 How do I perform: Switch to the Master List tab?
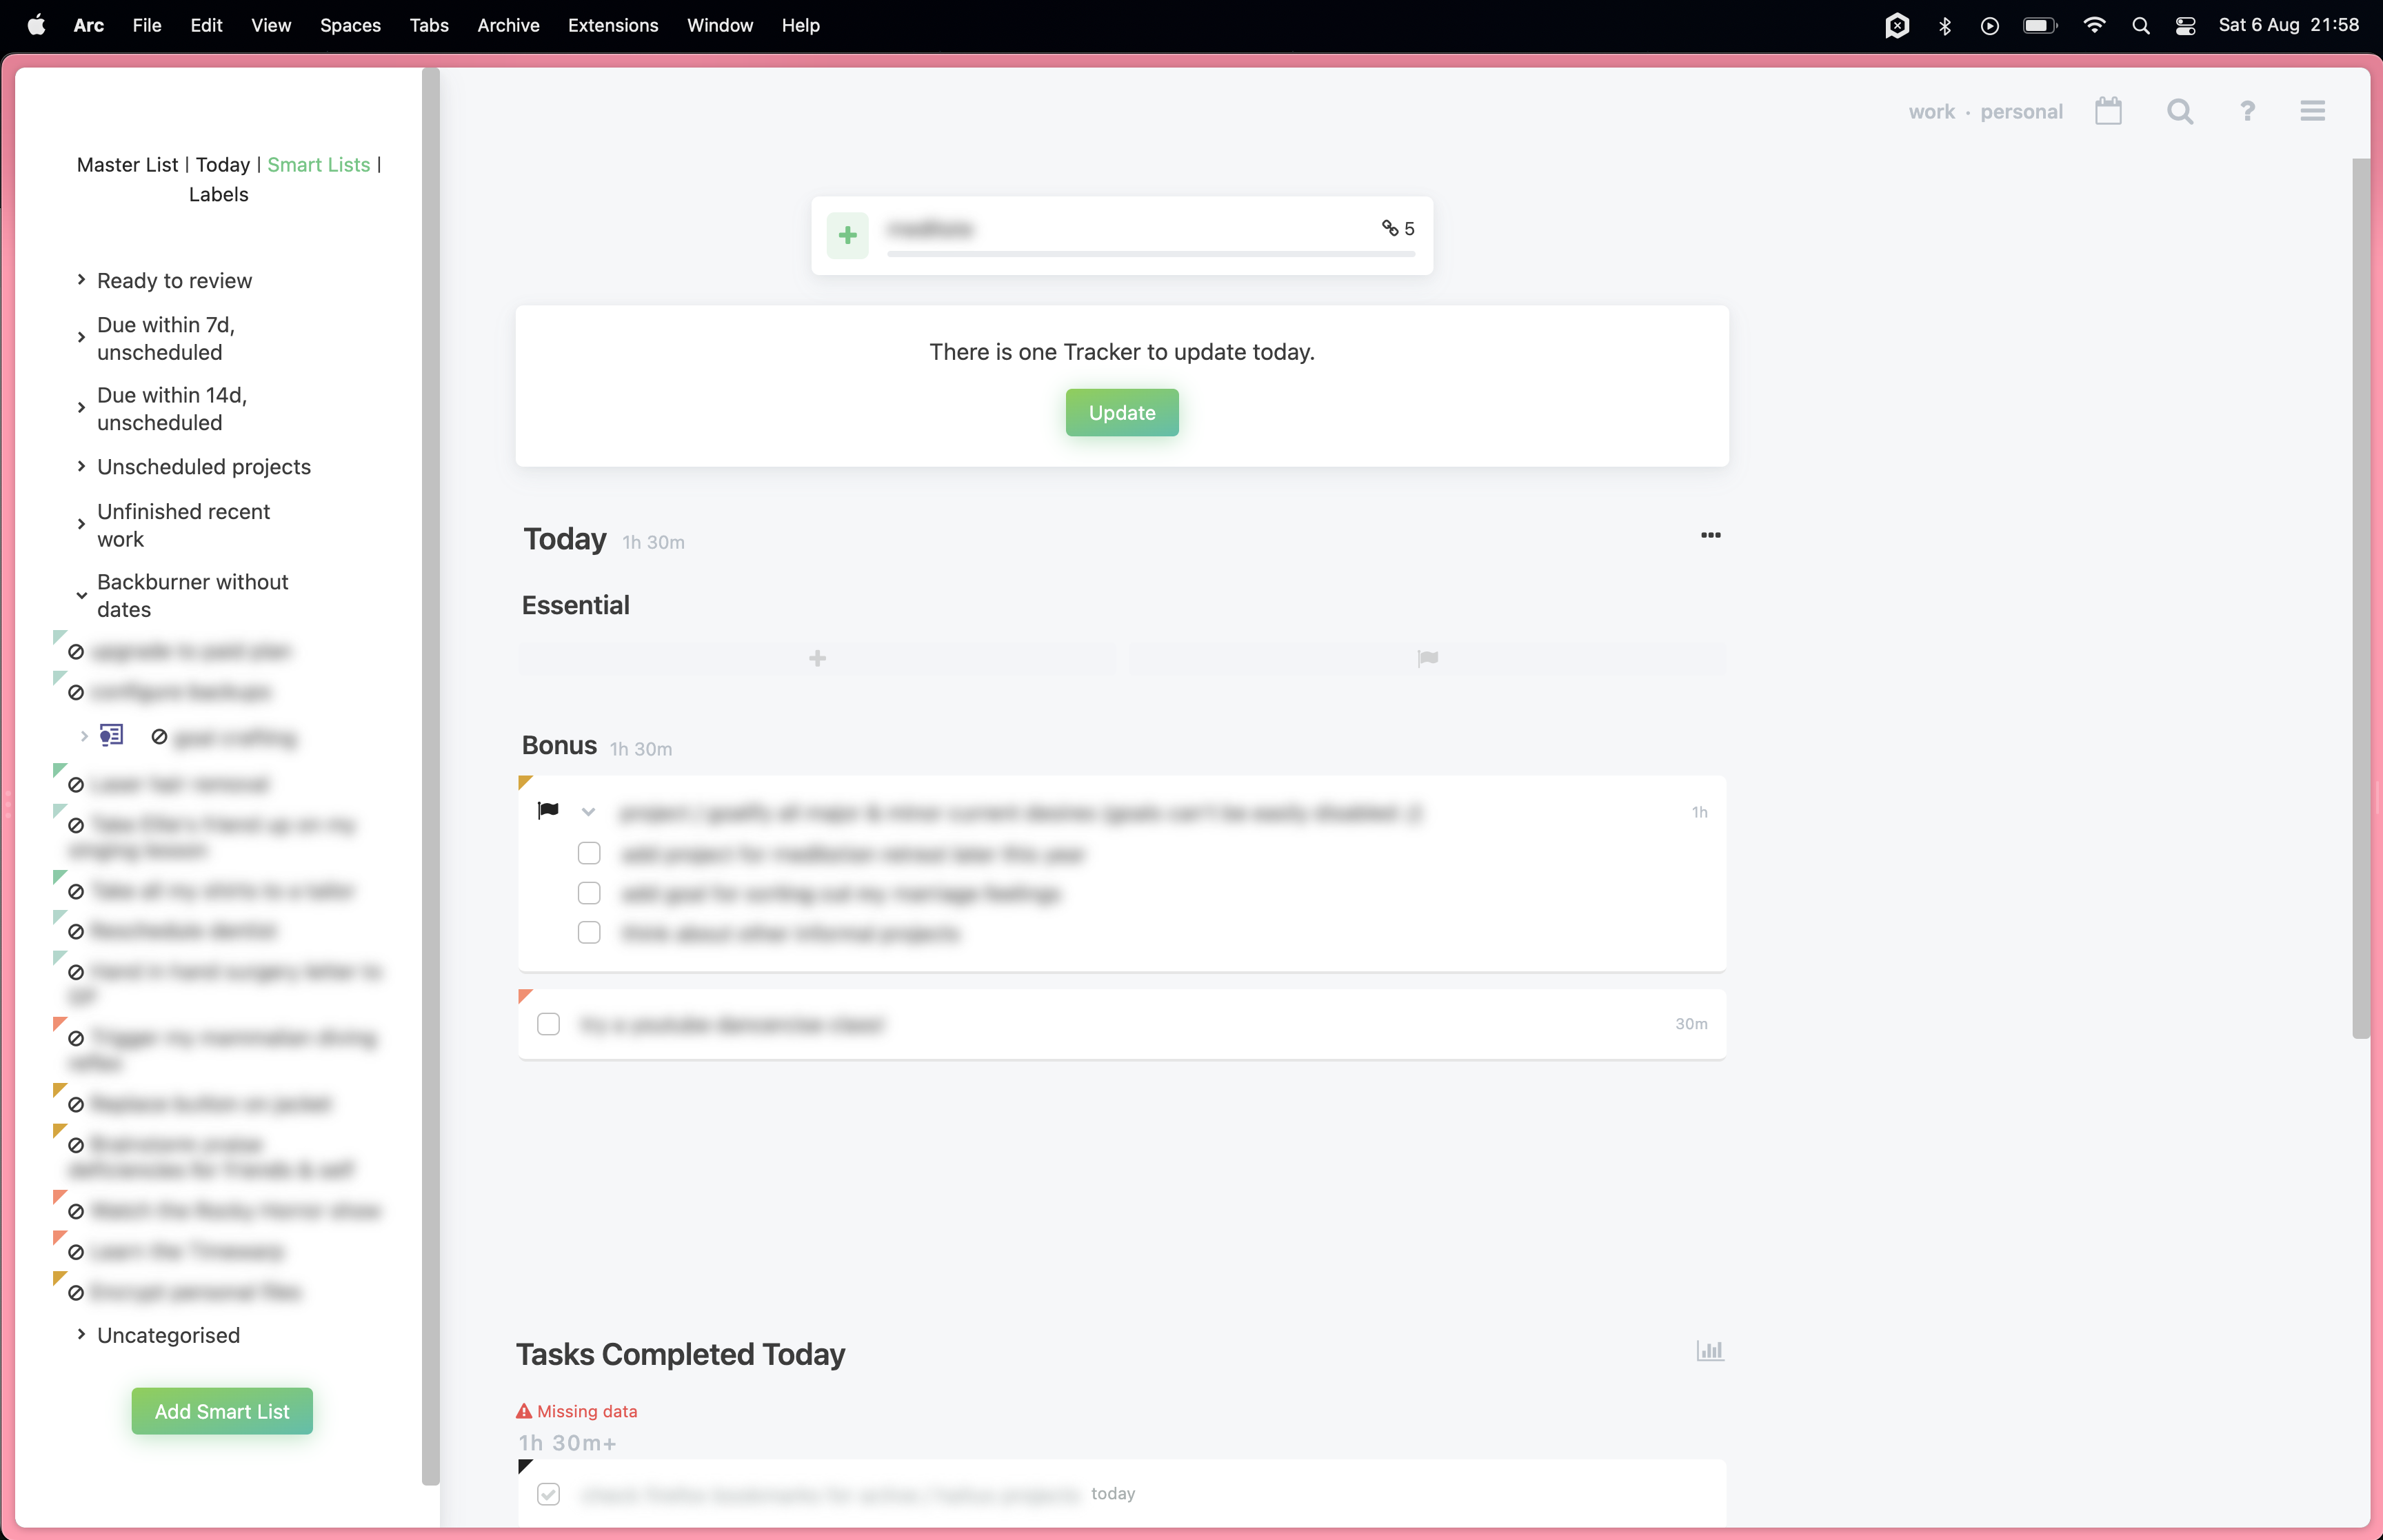[127, 164]
